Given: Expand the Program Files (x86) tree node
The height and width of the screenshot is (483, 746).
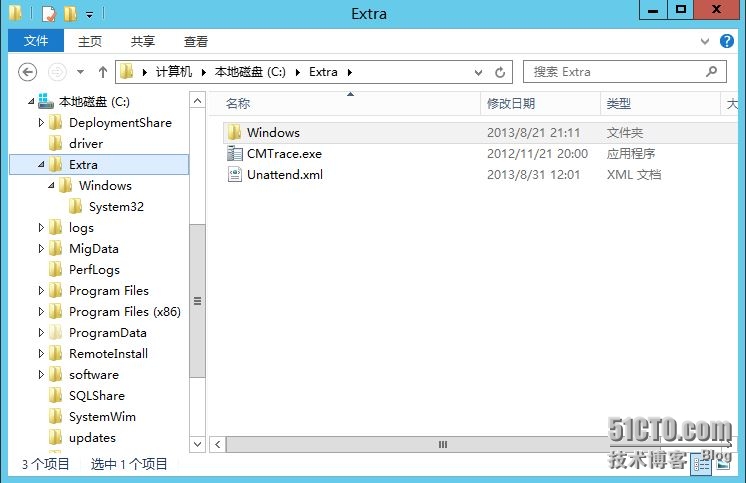Looking at the screenshot, I should [x=41, y=311].
